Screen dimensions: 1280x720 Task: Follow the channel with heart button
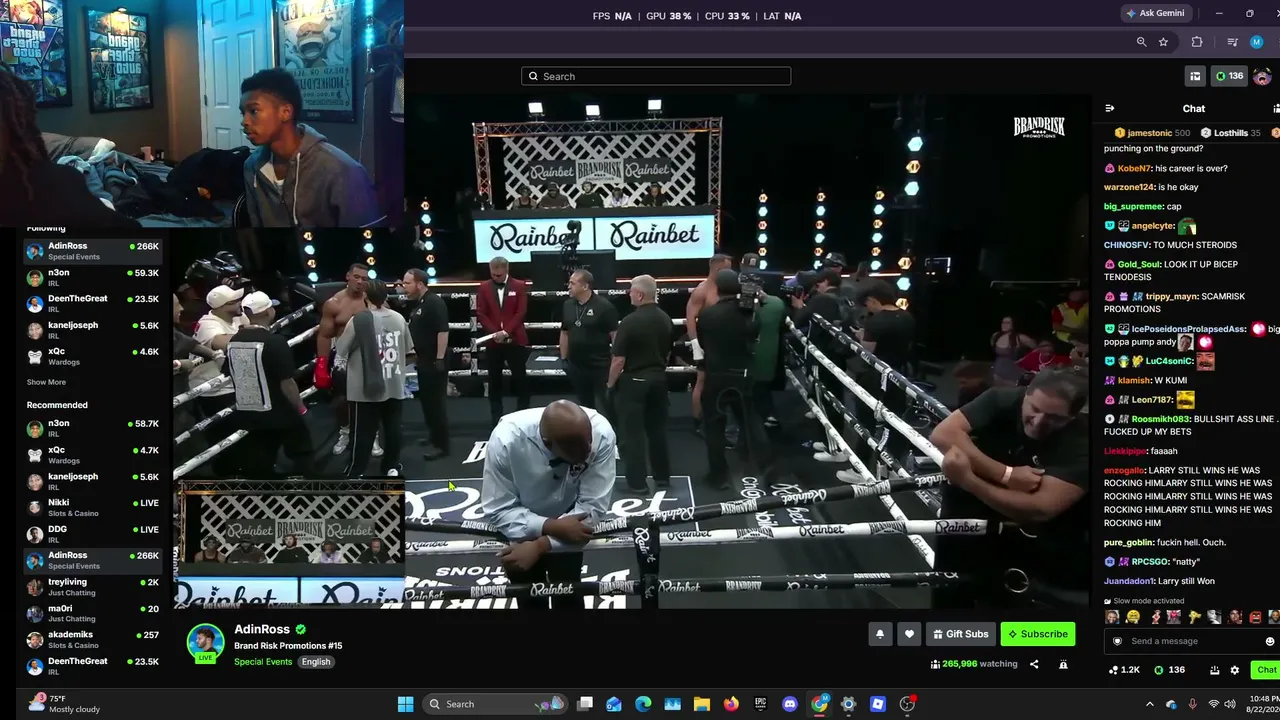[x=909, y=634]
